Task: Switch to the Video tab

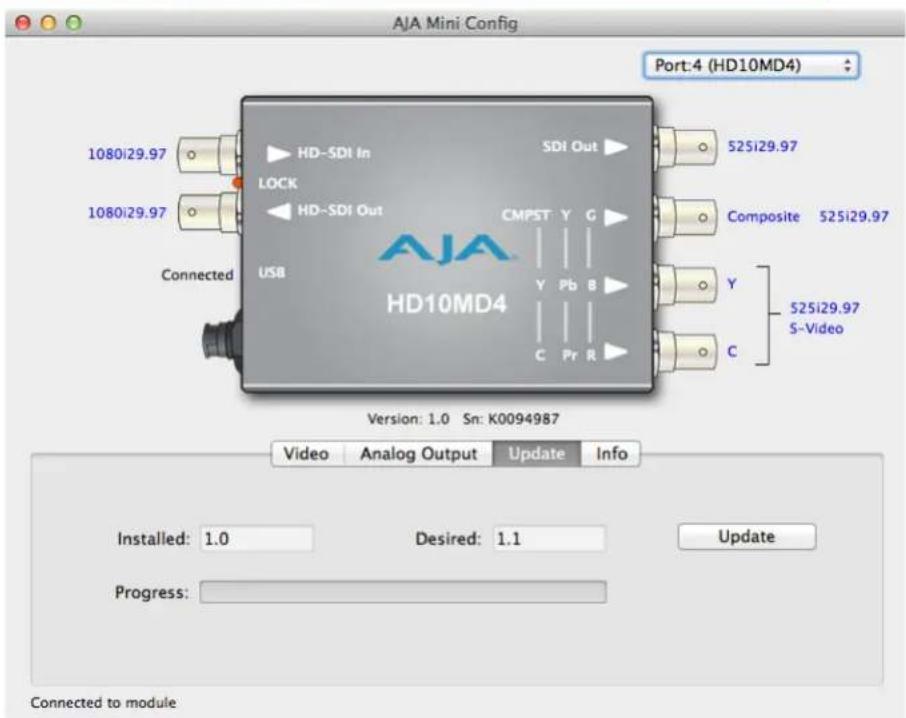Action: pos(307,453)
